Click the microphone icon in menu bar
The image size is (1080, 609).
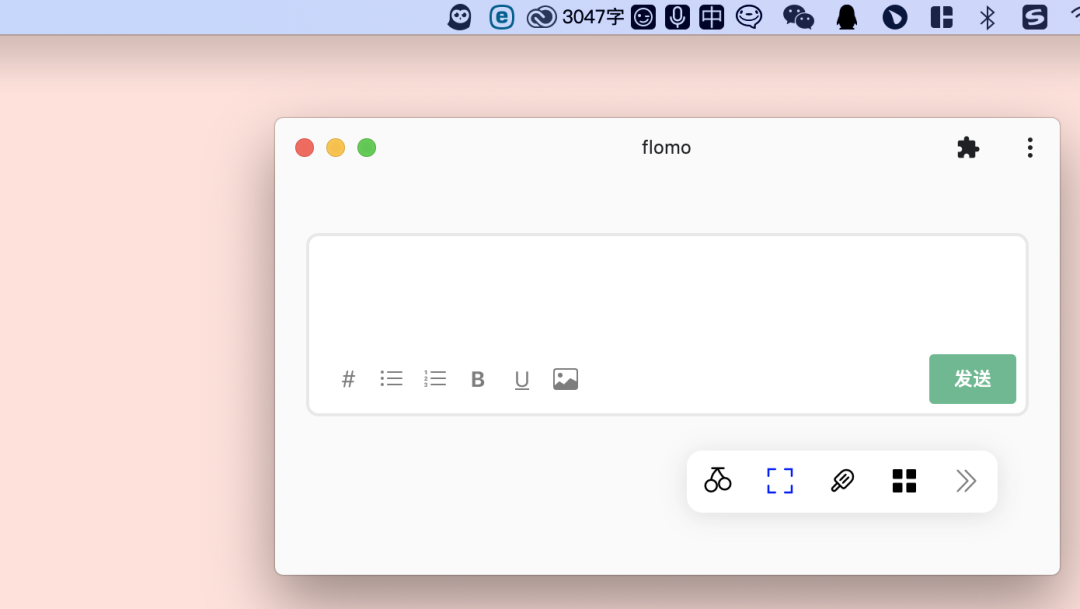pos(677,17)
